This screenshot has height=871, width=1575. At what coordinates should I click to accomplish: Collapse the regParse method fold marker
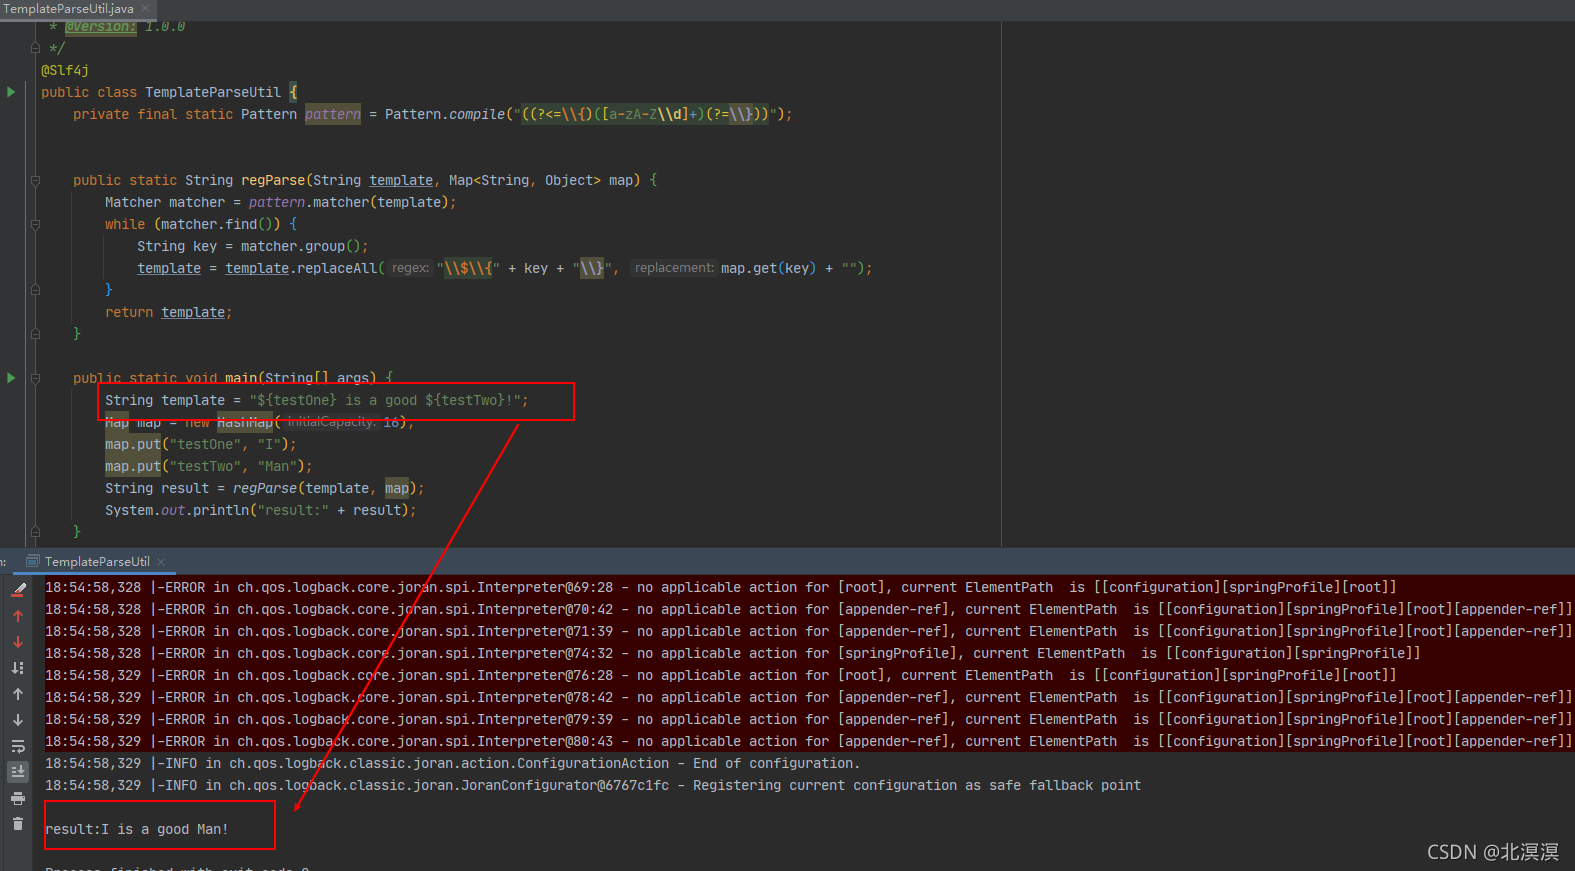pyautogui.click(x=35, y=181)
